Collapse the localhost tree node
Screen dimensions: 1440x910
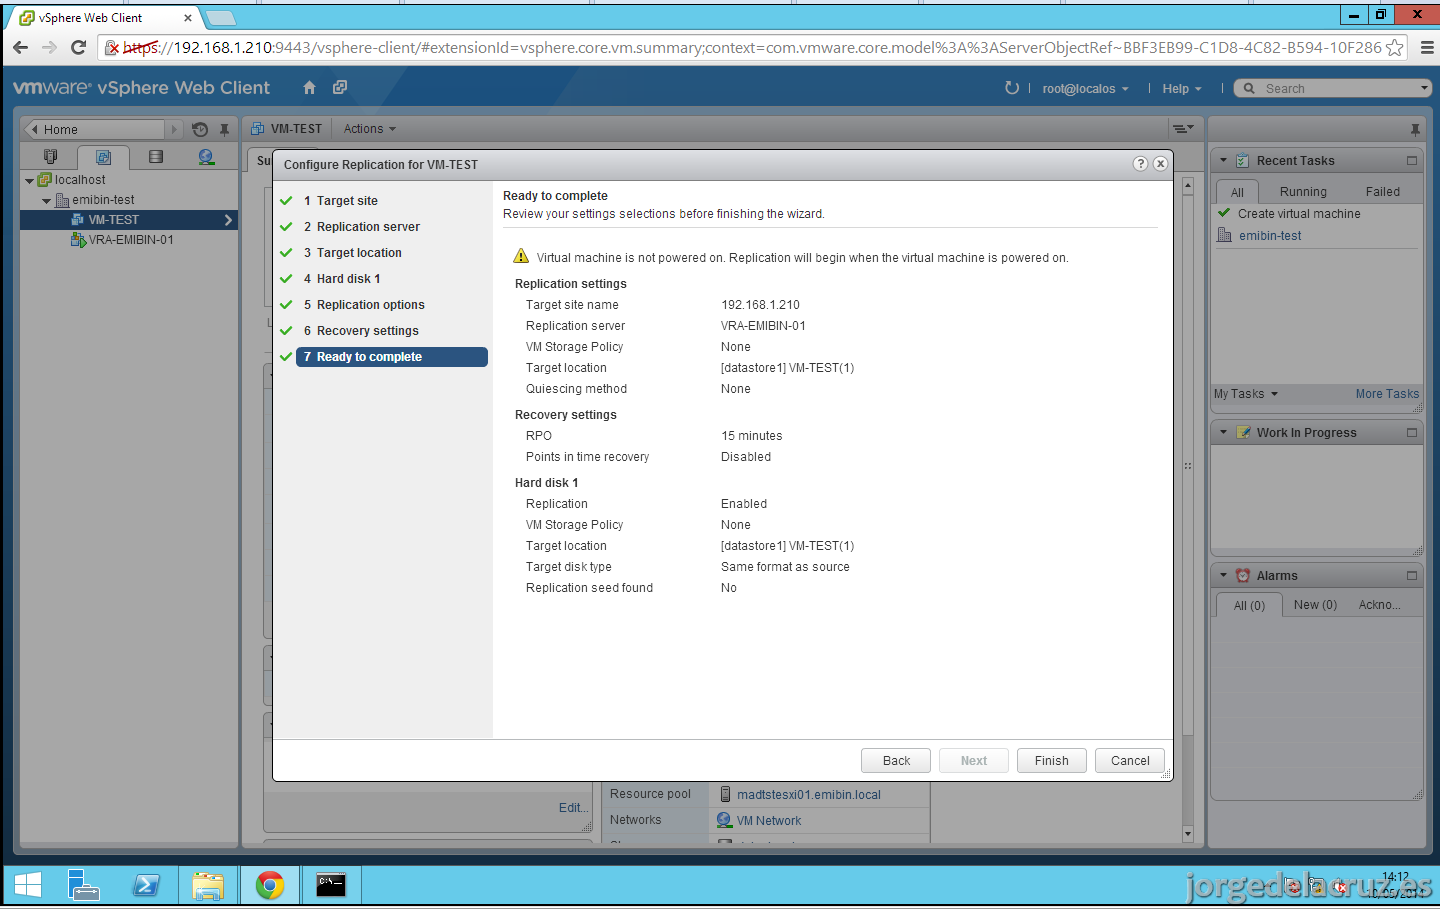coord(29,181)
